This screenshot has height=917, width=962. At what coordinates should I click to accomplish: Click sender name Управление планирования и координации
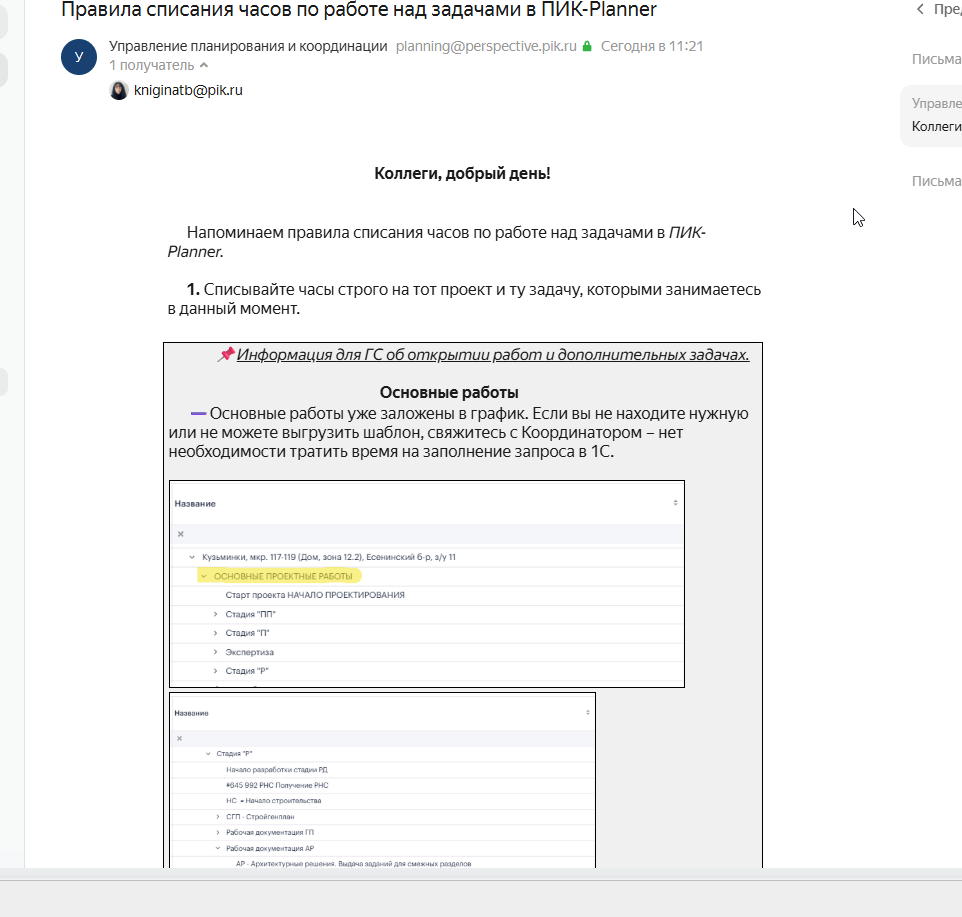248,46
